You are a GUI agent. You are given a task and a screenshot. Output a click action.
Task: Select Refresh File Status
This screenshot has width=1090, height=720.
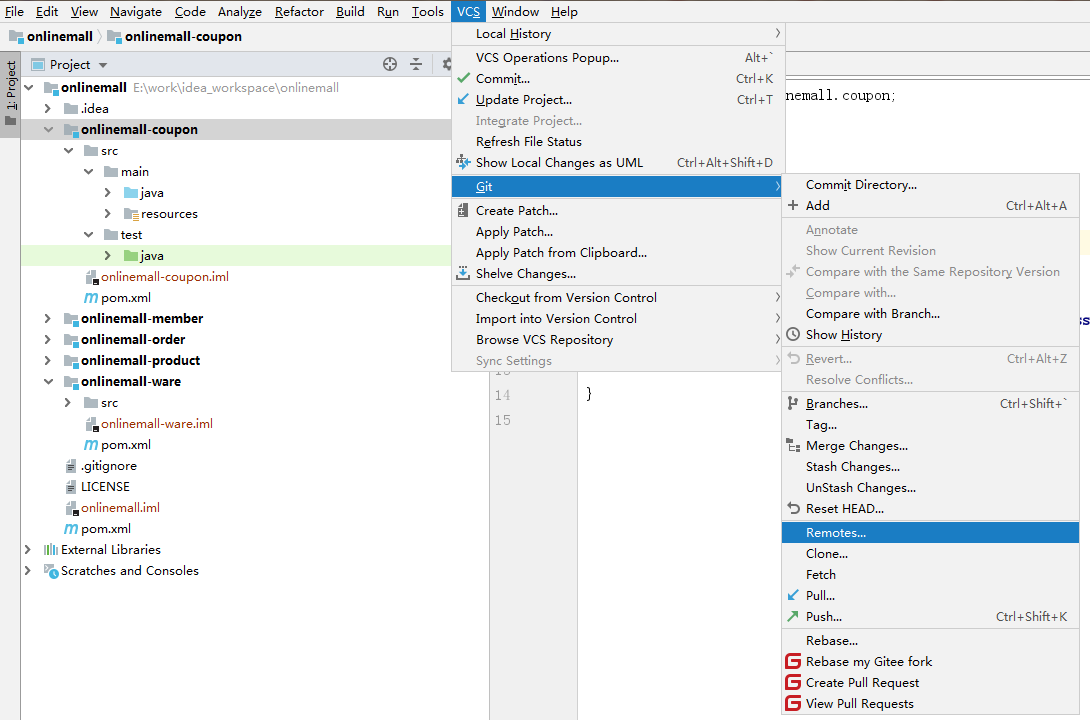(x=618, y=142)
